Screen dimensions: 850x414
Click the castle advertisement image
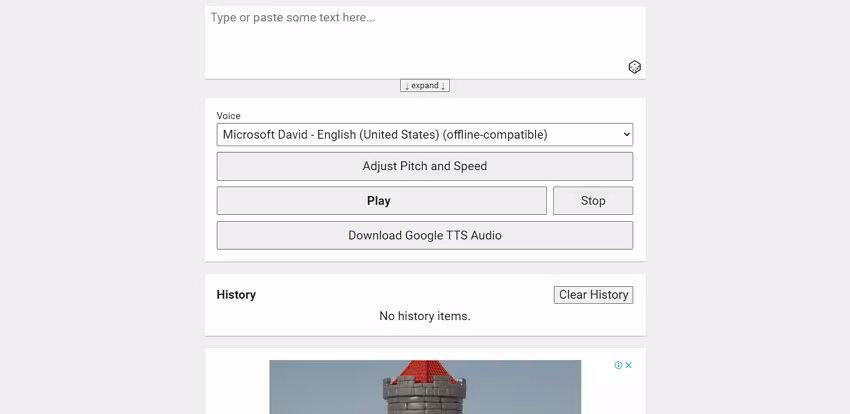point(425,388)
